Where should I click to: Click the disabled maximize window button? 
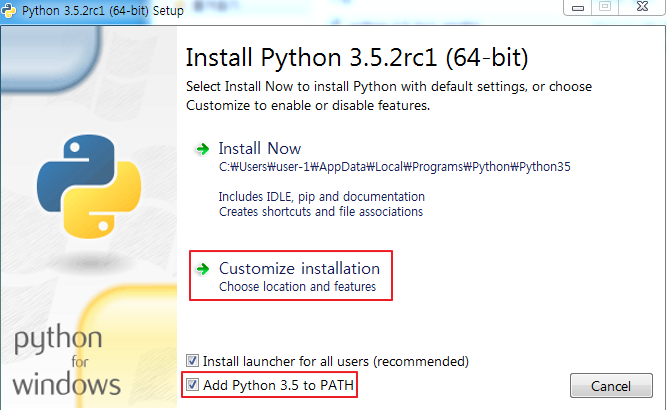point(605,7)
